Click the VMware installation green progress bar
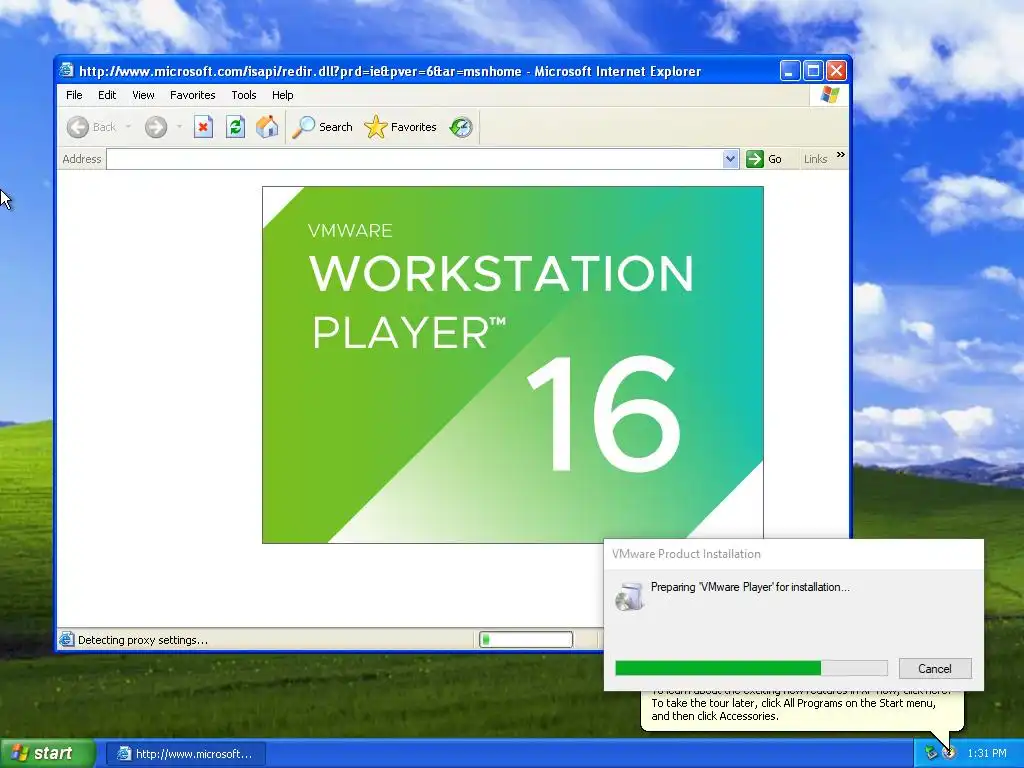1024x768 pixels. coord(751,668)
